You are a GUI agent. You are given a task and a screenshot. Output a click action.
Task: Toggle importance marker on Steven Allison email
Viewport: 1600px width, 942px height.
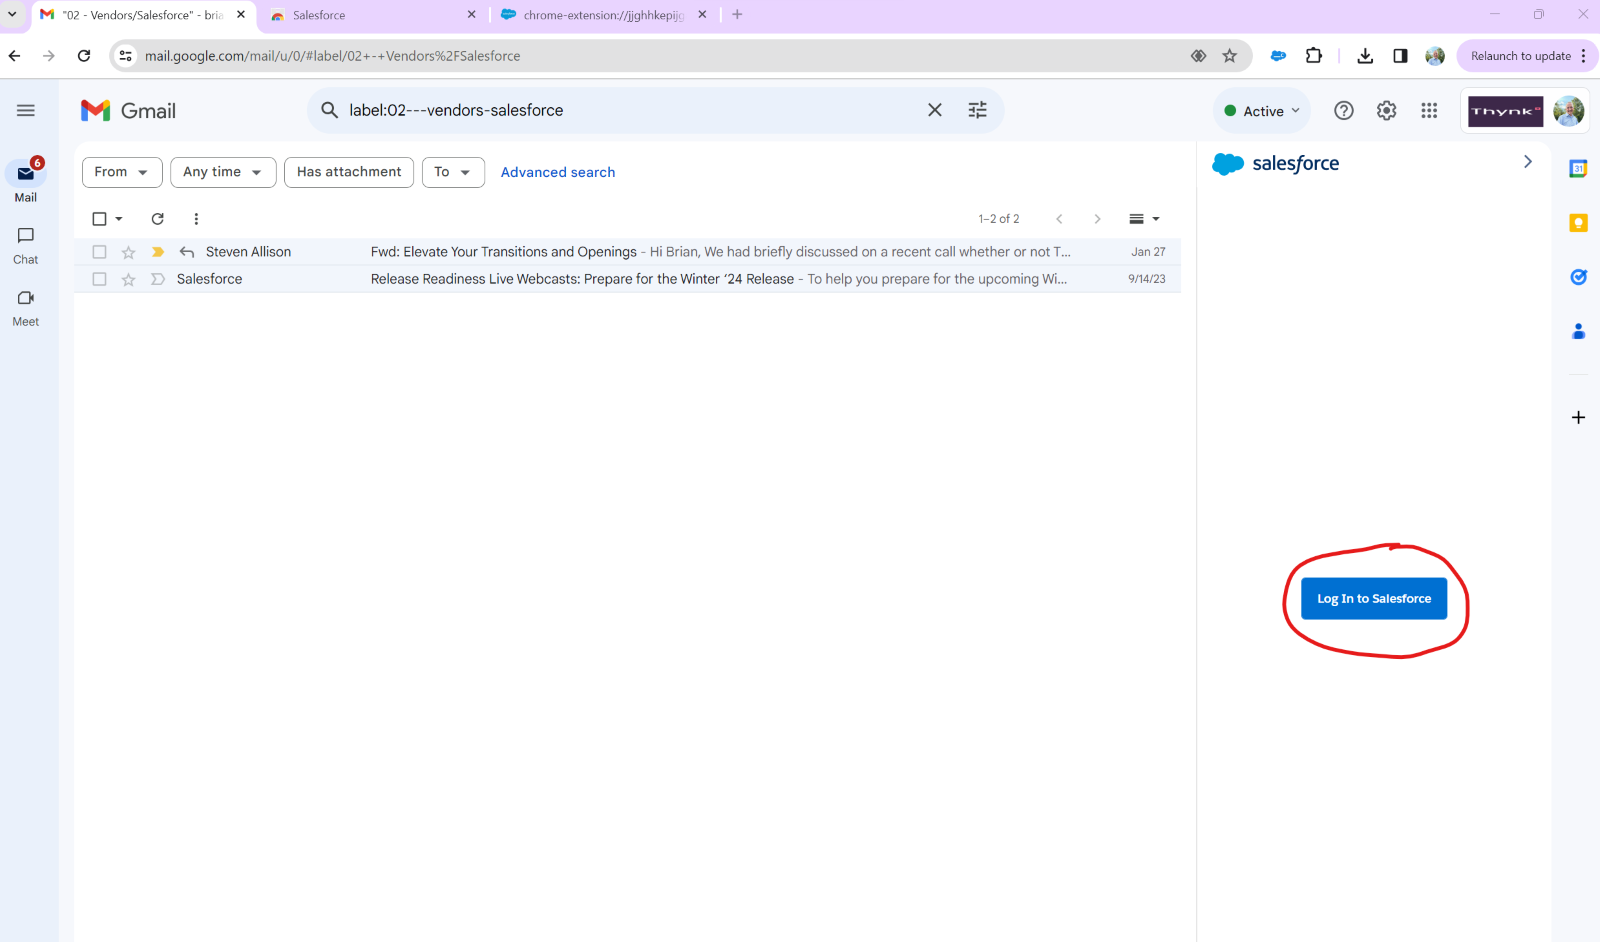click(157, 252)
